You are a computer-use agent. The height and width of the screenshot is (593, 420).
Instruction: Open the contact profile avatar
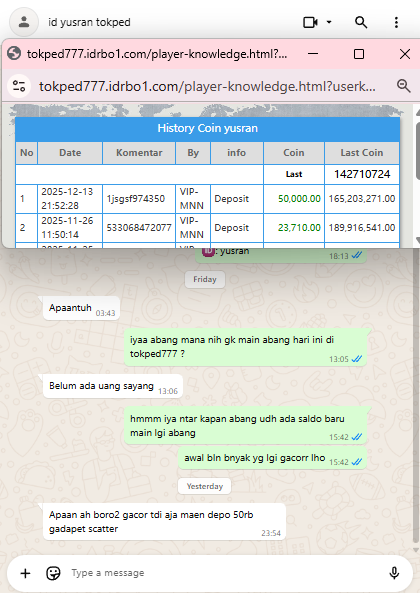coord(24,22)
